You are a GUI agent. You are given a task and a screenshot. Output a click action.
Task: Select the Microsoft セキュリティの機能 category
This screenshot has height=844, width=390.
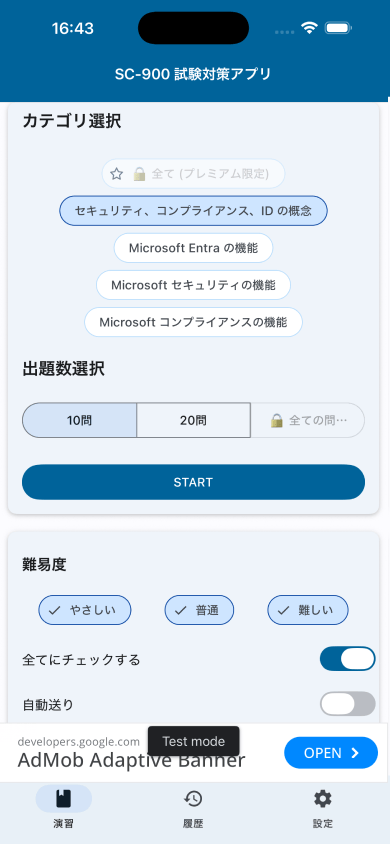click(x=193, y=285)
